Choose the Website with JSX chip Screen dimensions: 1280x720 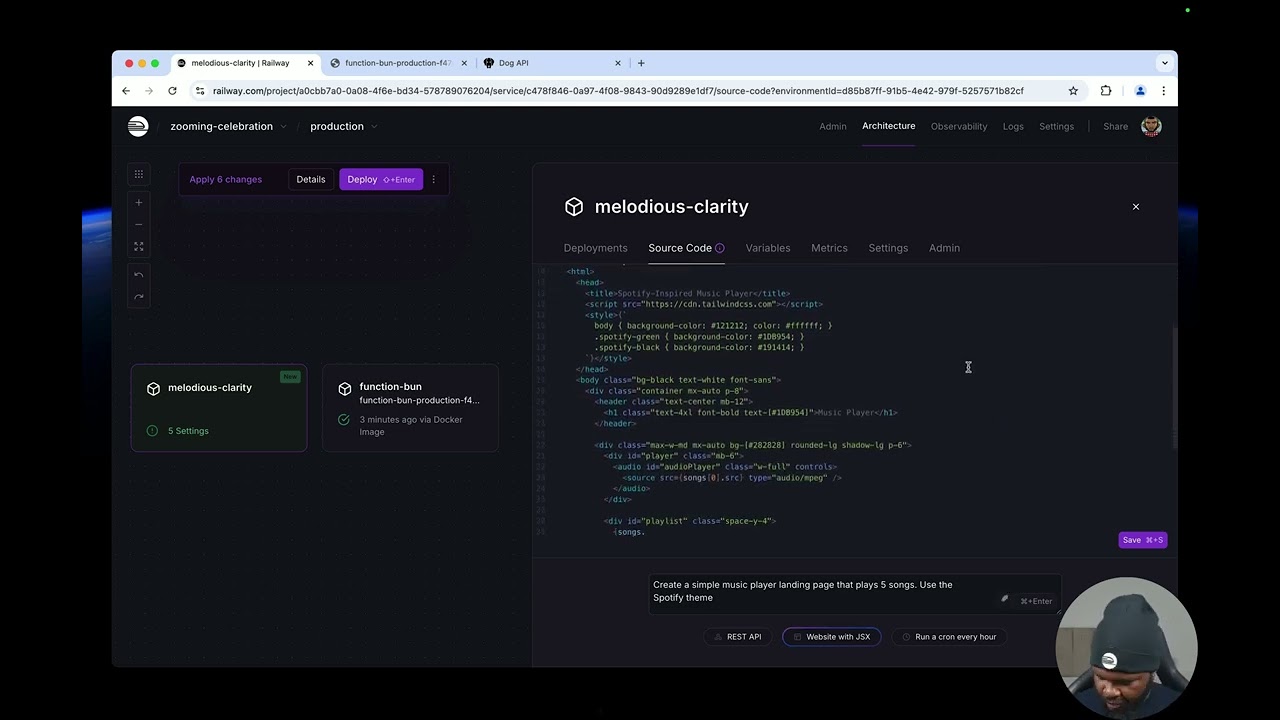click(x=831, y=637)
